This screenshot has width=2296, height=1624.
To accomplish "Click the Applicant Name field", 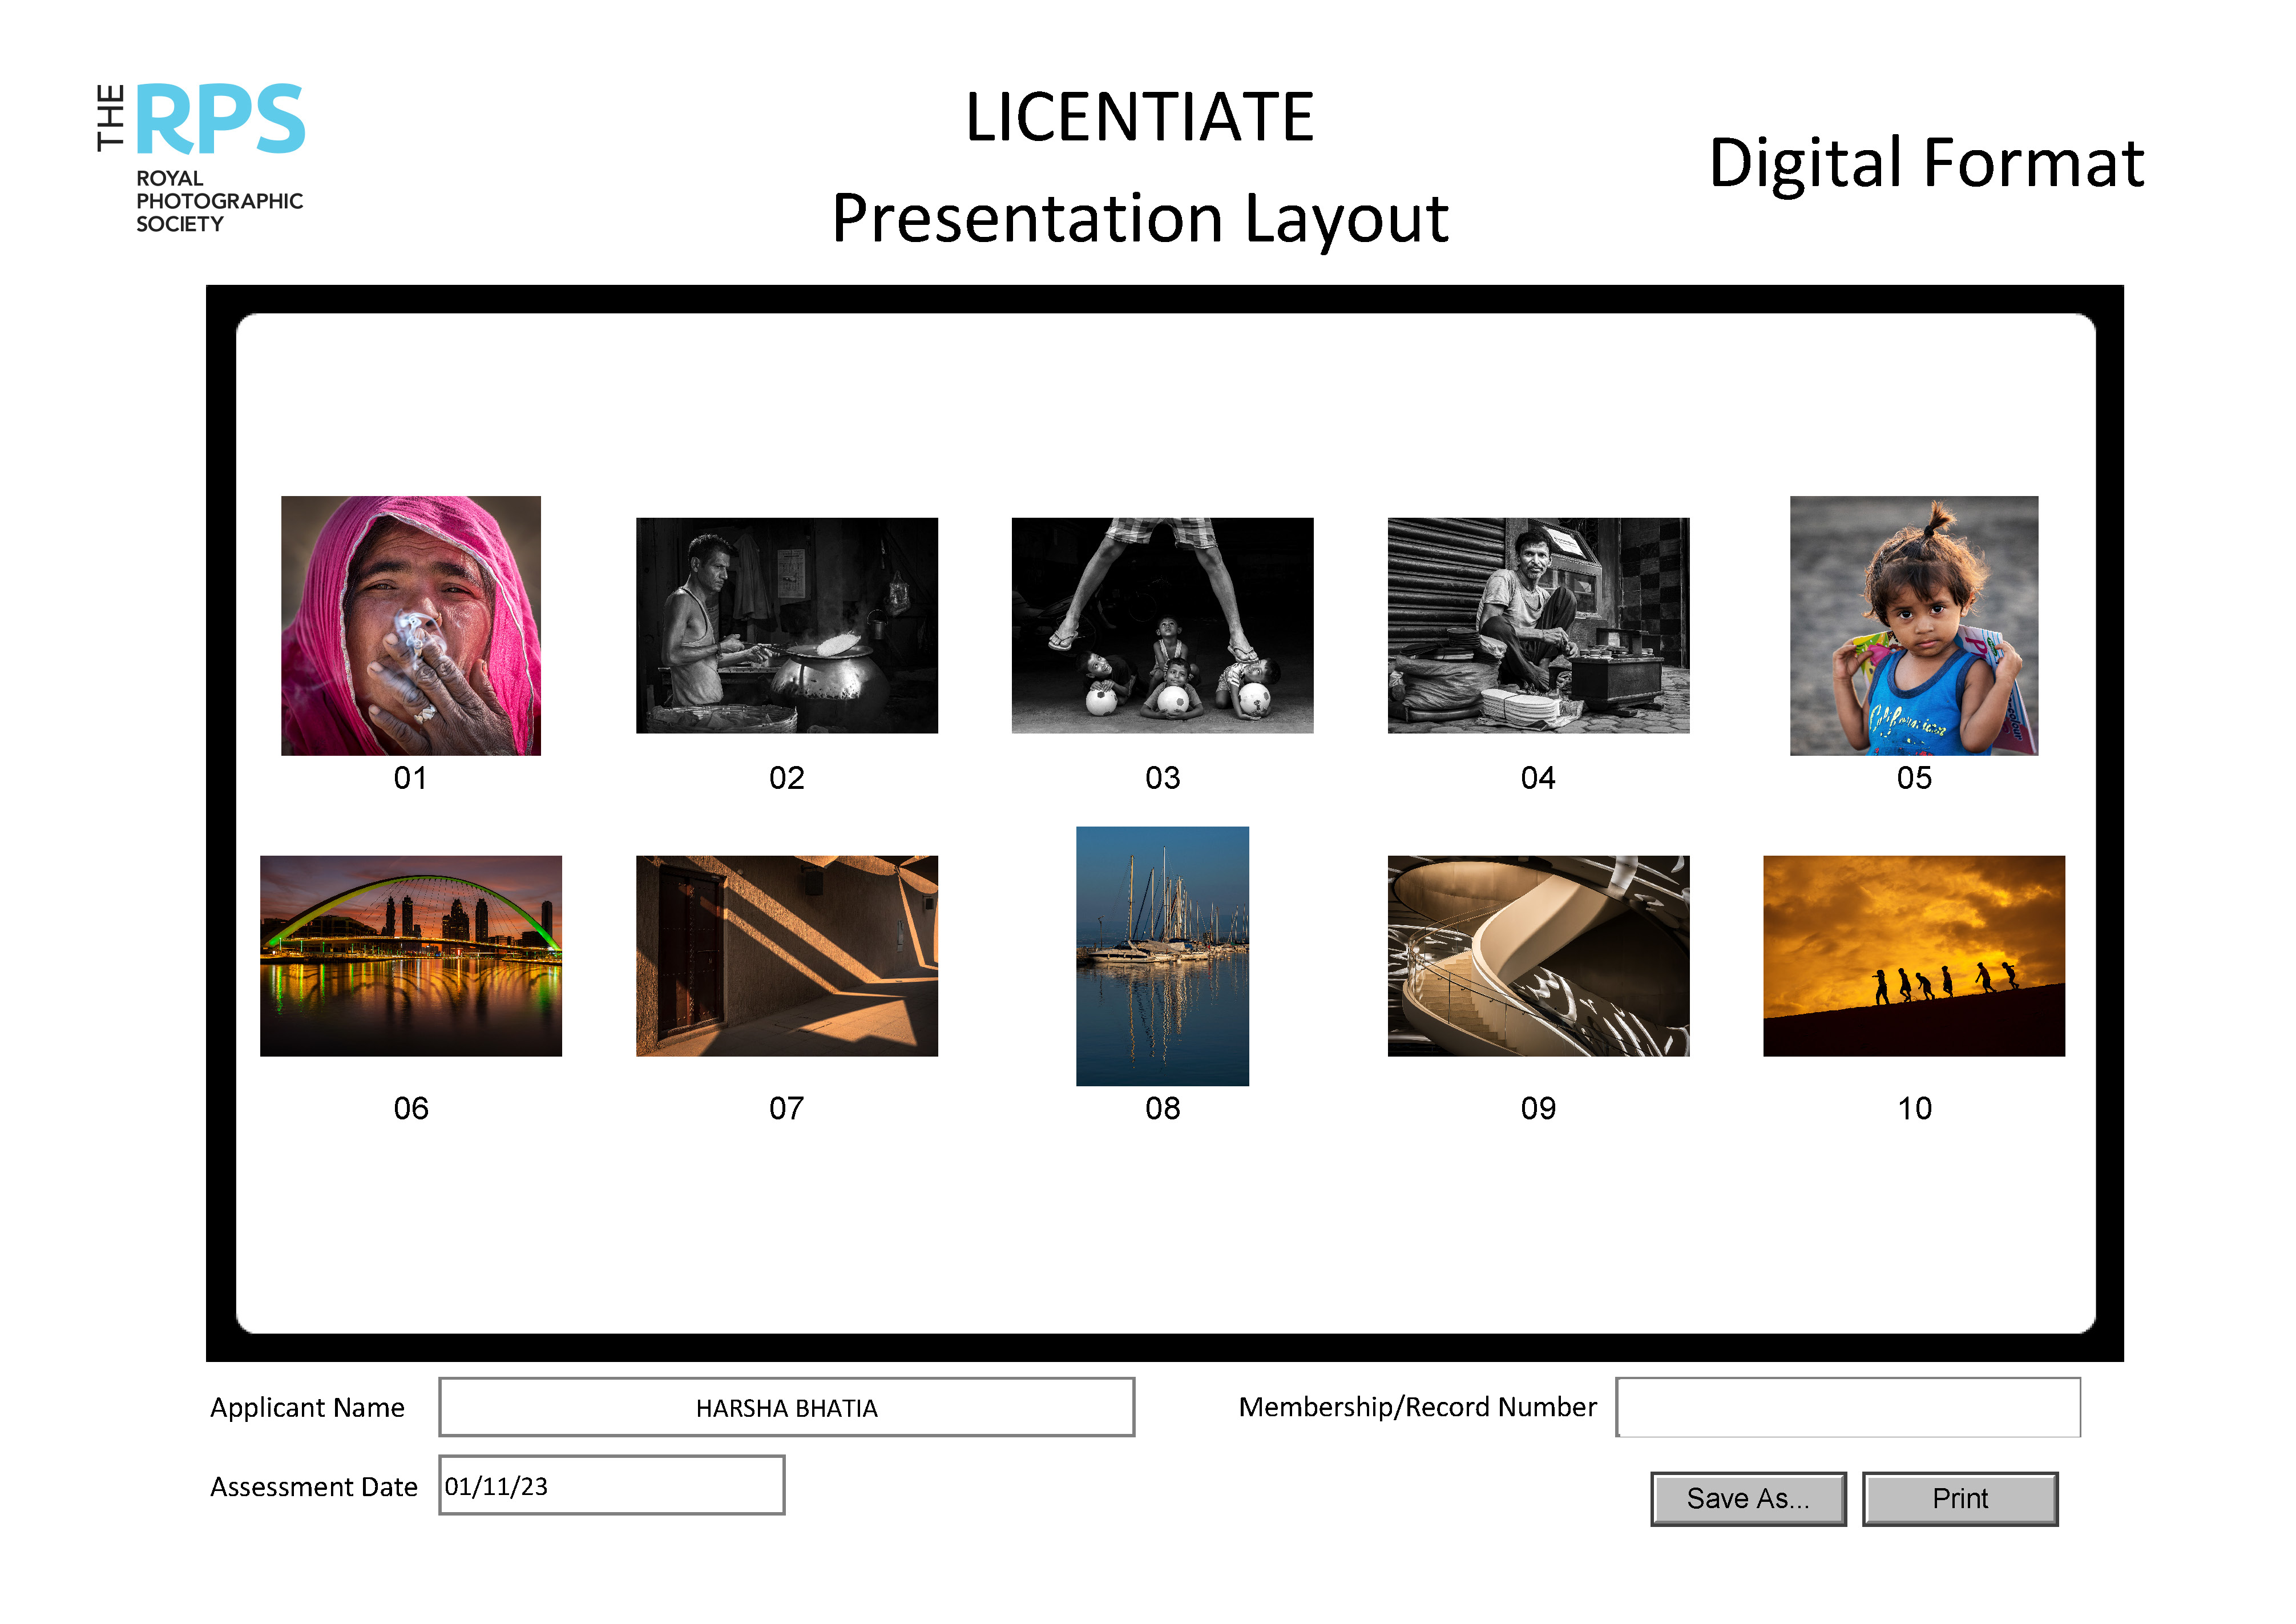I will (786, 1407).
